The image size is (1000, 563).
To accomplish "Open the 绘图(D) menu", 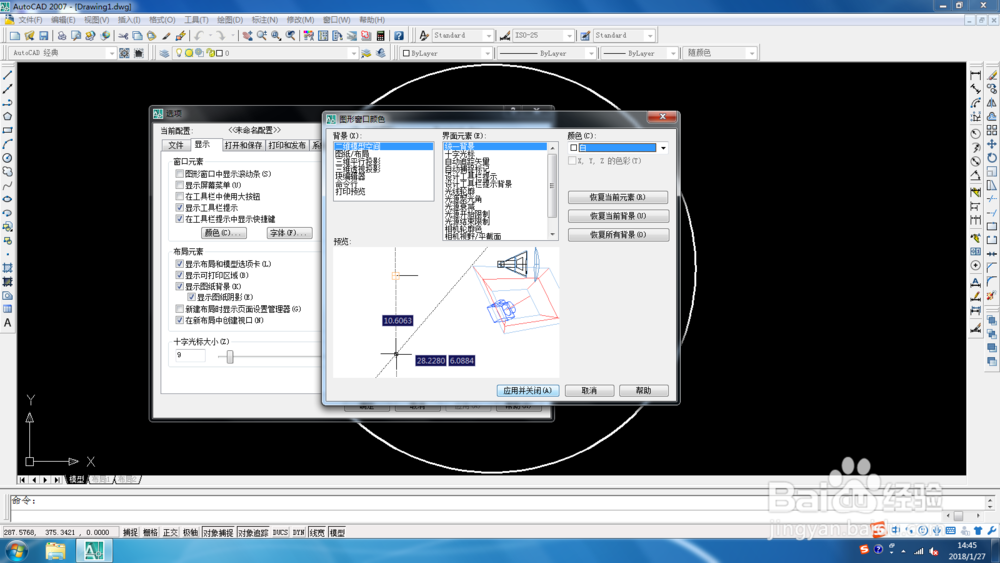I will coord(230,20).
